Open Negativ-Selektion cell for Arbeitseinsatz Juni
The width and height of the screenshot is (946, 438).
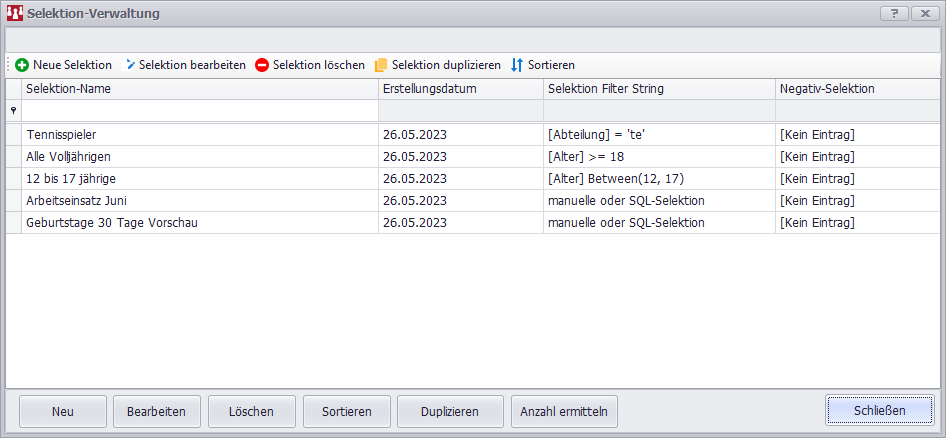coord(856,201)
